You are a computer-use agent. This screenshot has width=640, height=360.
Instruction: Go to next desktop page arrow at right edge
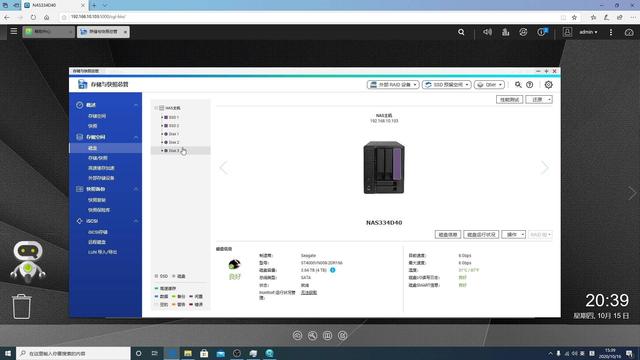pos(632,193)
